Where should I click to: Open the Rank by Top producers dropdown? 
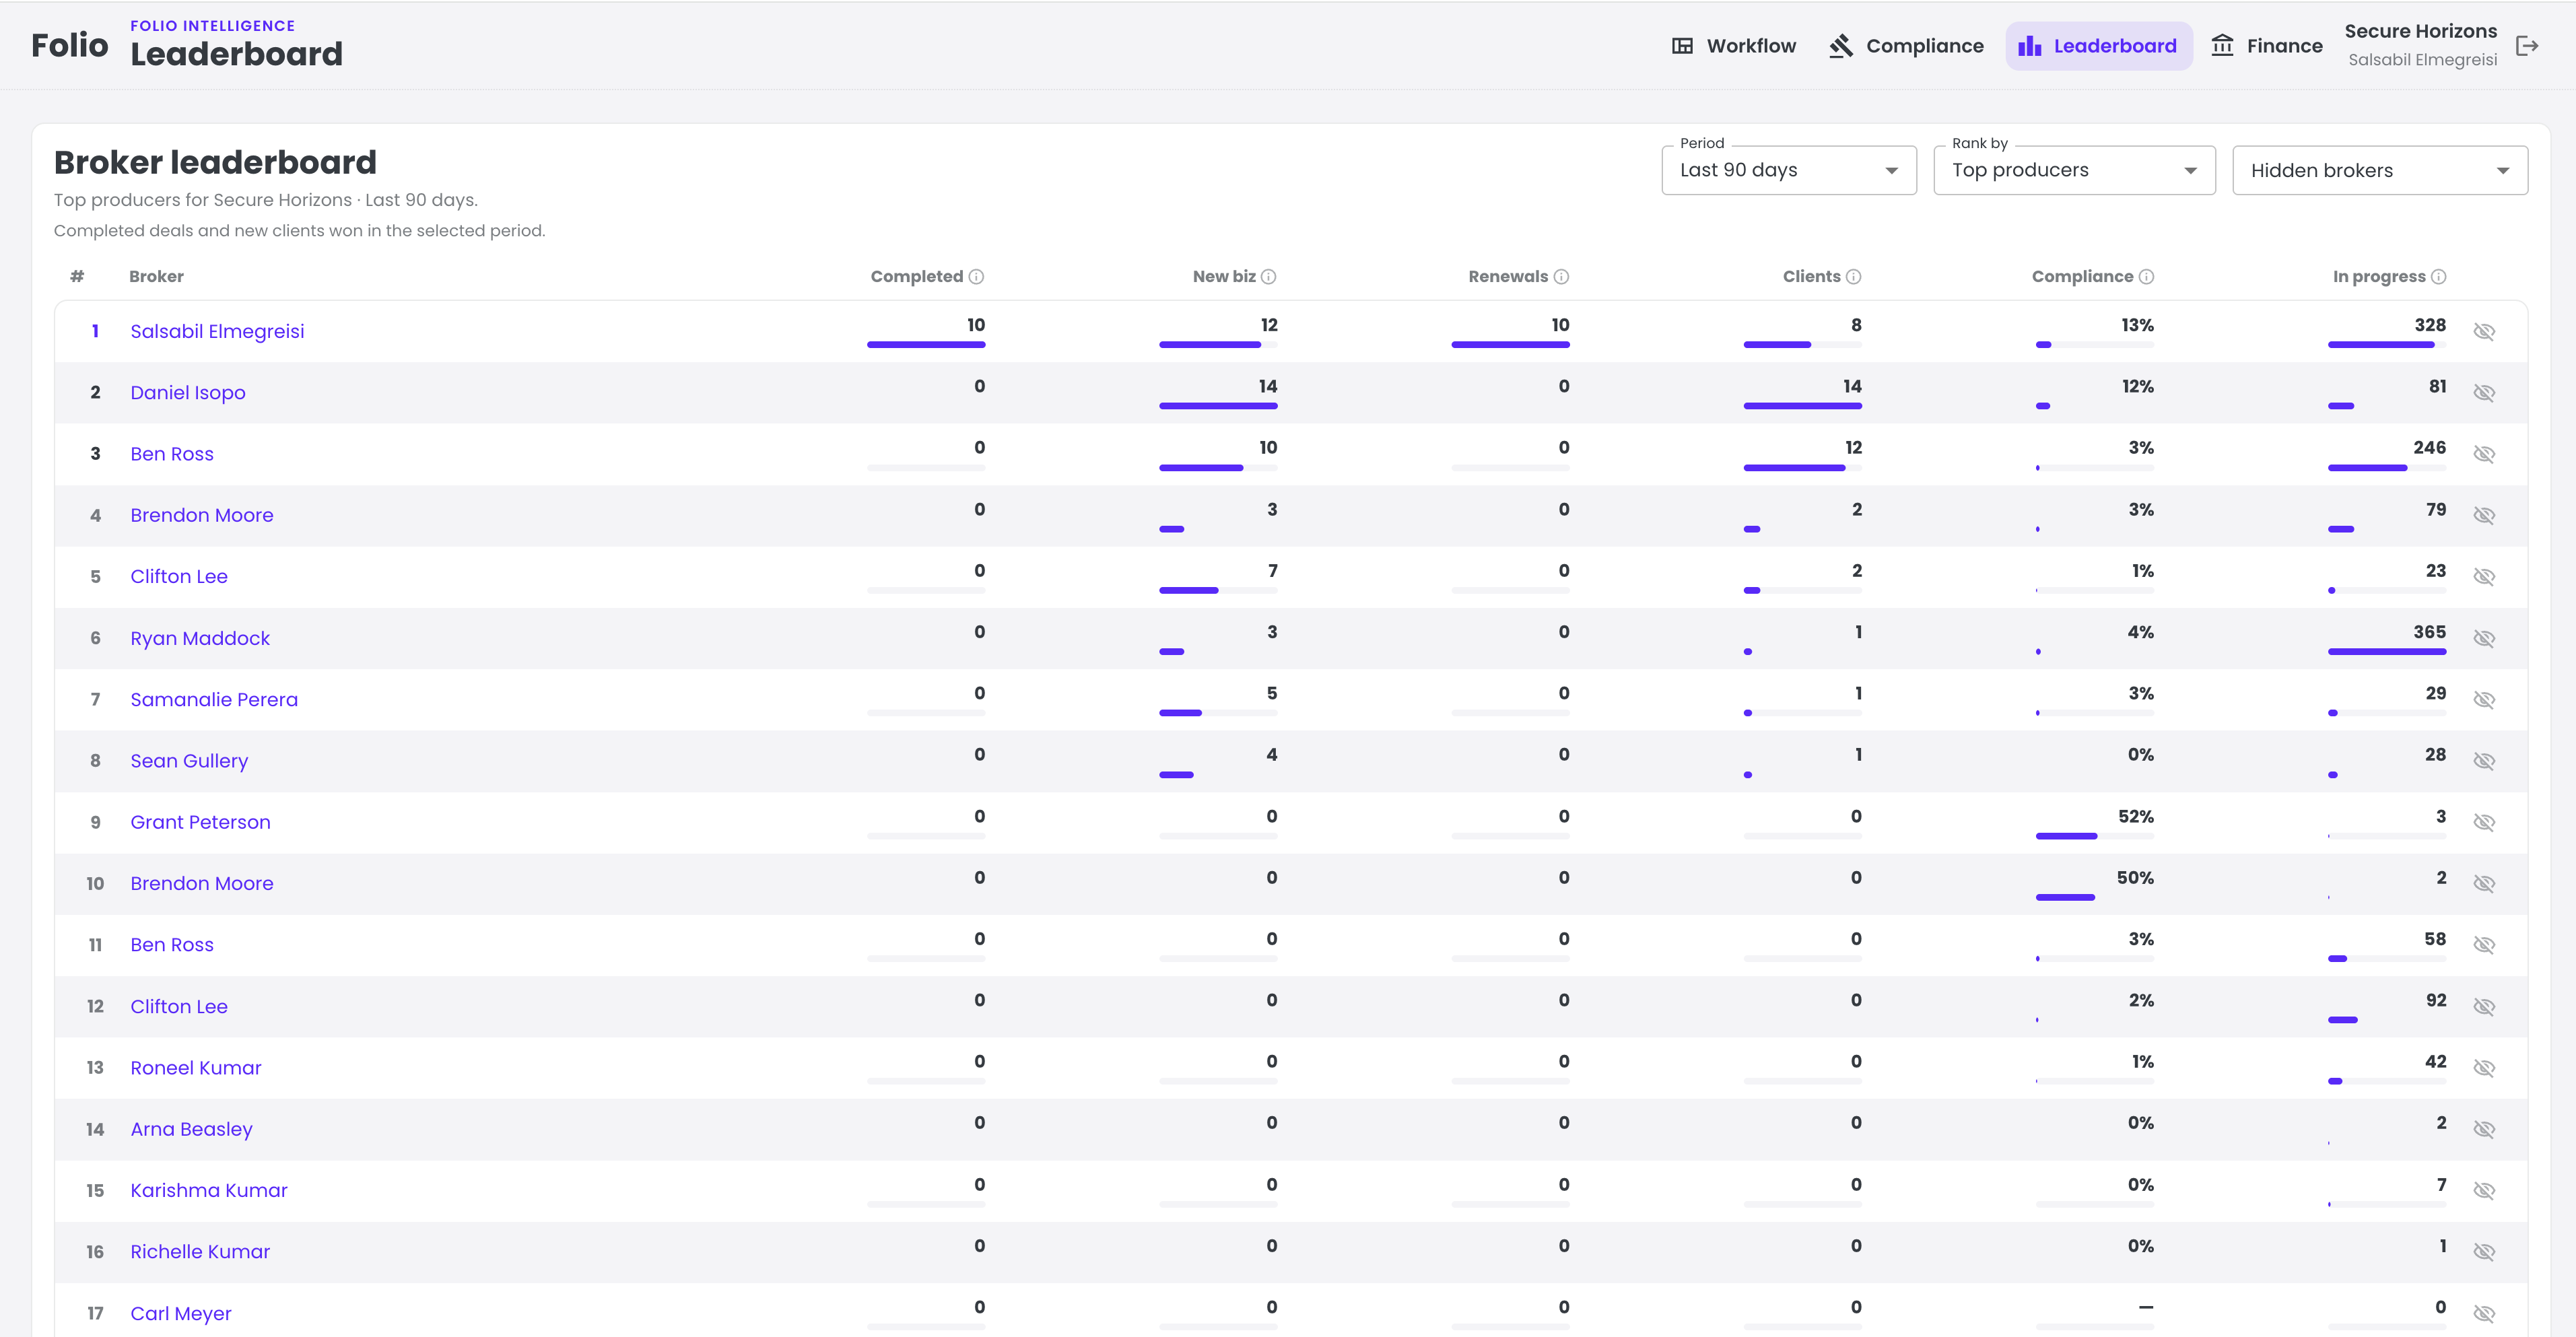point(2074,170)
